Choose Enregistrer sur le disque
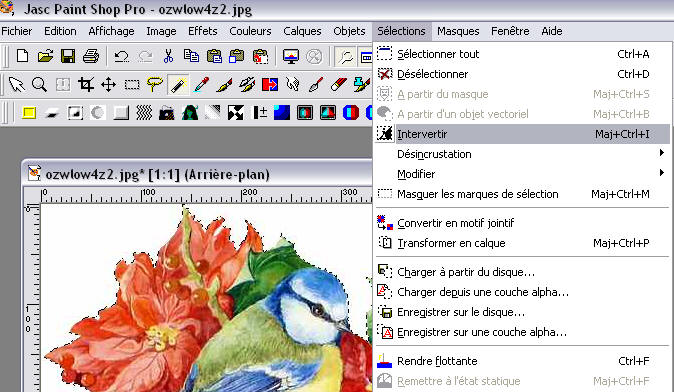The image size is (674, 392). click(x=522, y=312)
